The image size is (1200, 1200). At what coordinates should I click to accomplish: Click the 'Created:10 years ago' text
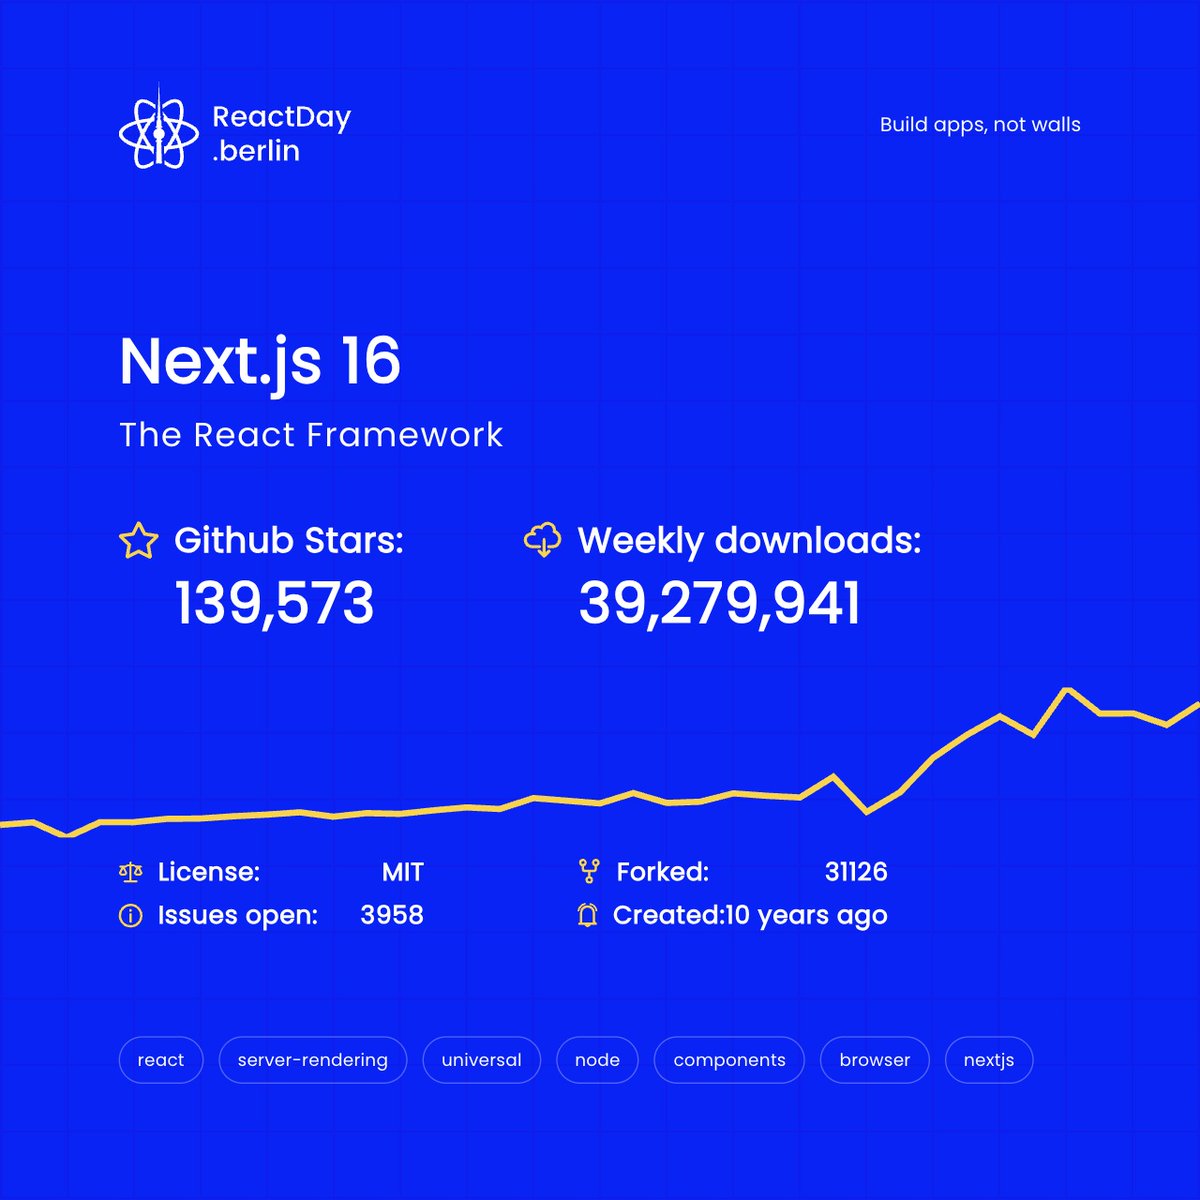click(x=750, y=916)
